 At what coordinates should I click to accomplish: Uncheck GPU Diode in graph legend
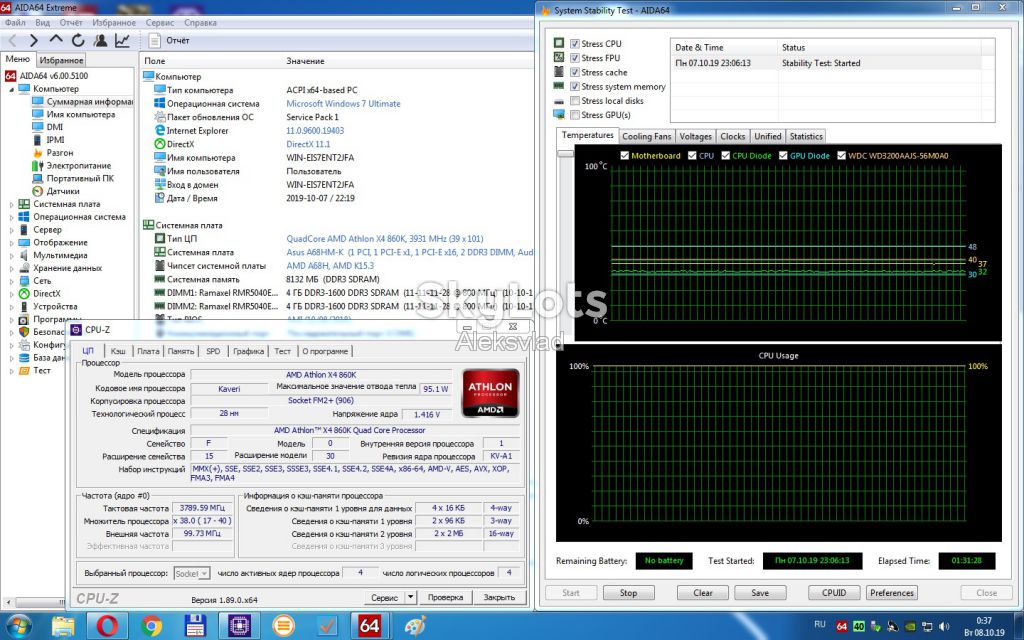[783, 155]
